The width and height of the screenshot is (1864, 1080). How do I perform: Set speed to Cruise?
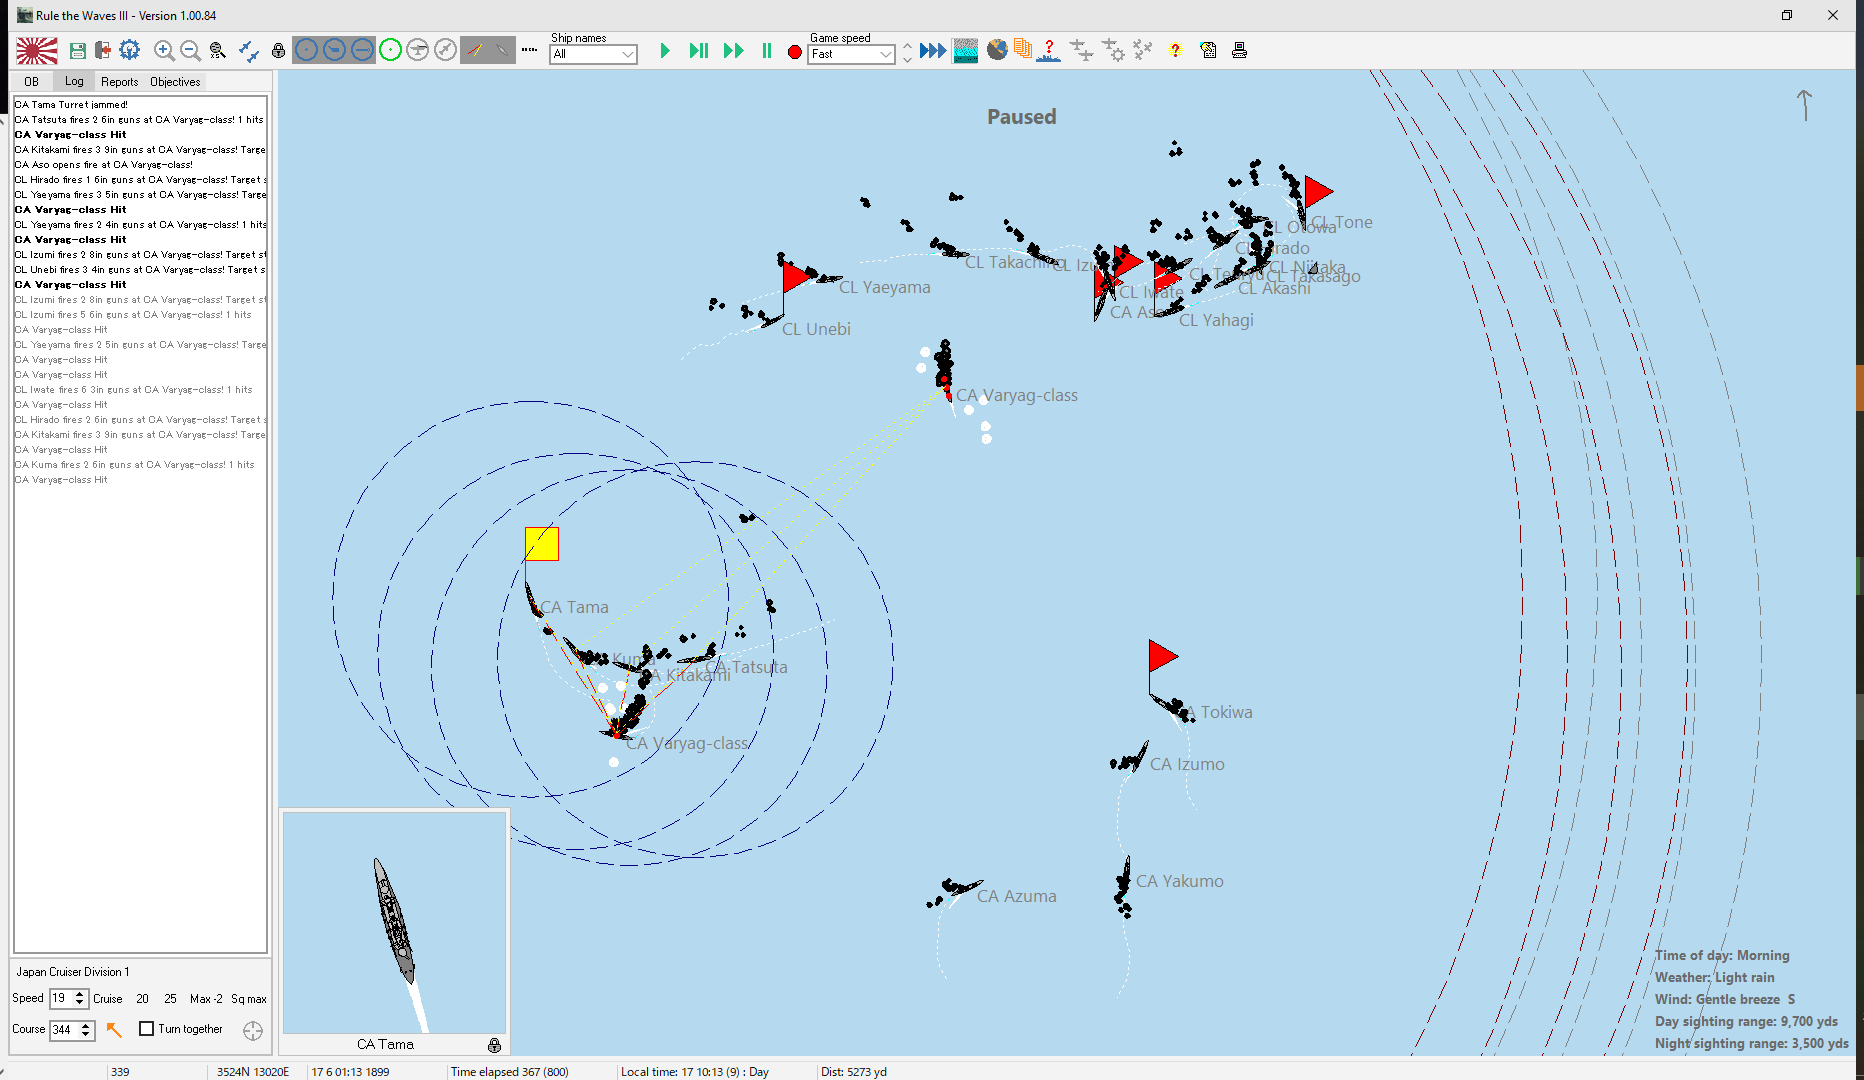pyautogui.click(x=108, y=999)
